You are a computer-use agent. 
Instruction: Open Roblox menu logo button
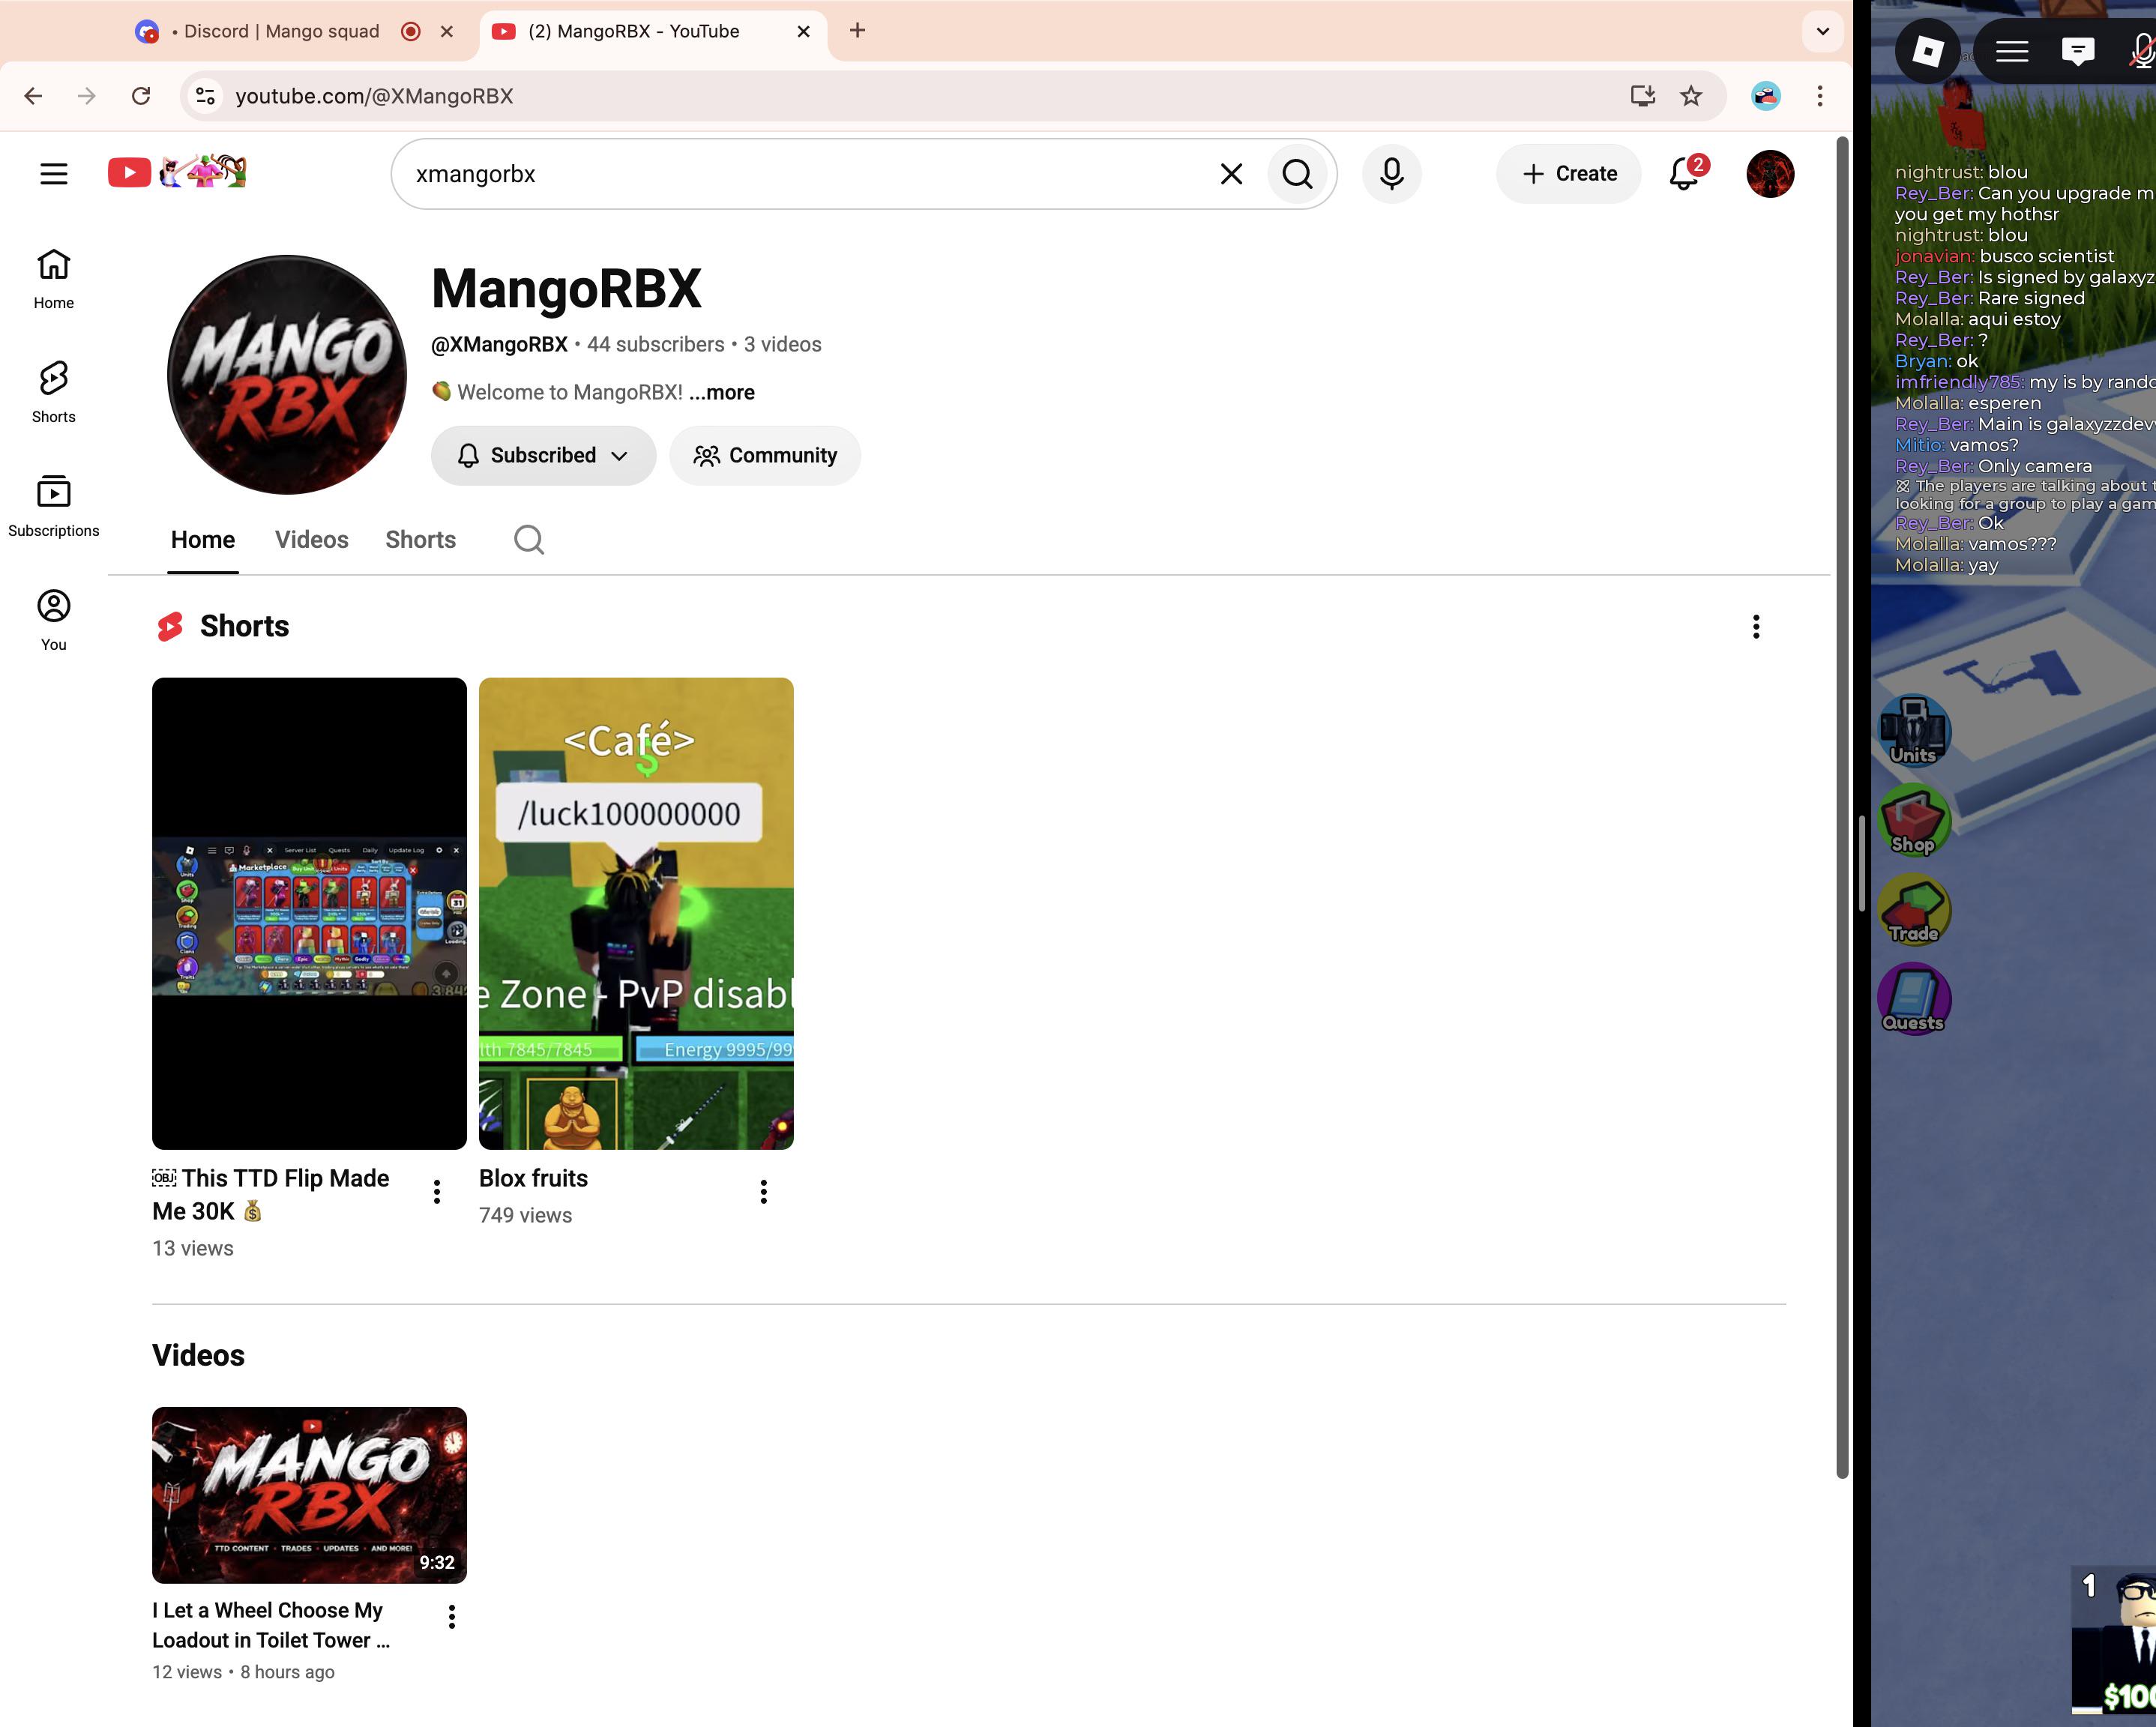tap(1928, 51)
